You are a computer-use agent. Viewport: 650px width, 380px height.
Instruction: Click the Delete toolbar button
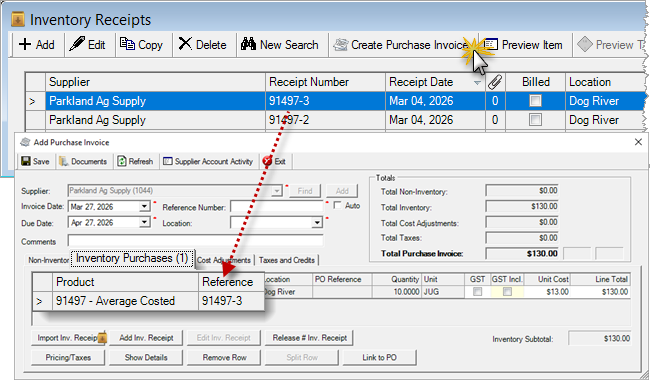click(x=202, y=45)
